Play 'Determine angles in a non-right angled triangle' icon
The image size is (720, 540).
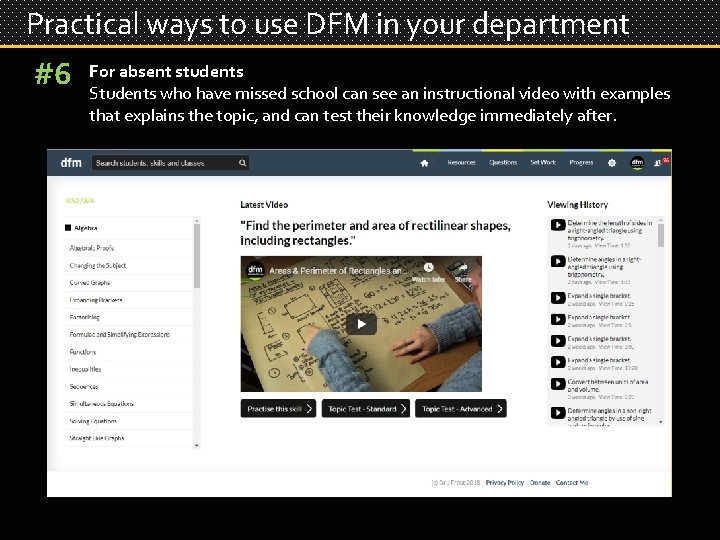pos(558,413)
